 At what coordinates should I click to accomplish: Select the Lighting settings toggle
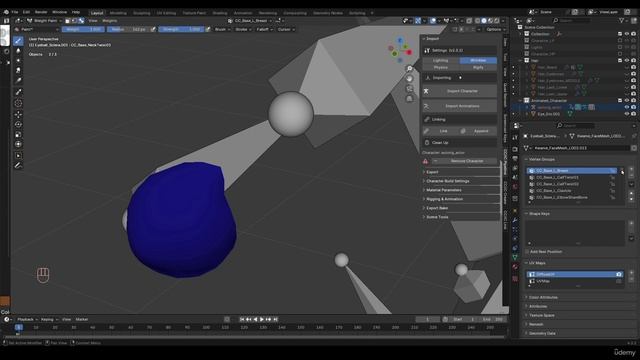(440, 60)
